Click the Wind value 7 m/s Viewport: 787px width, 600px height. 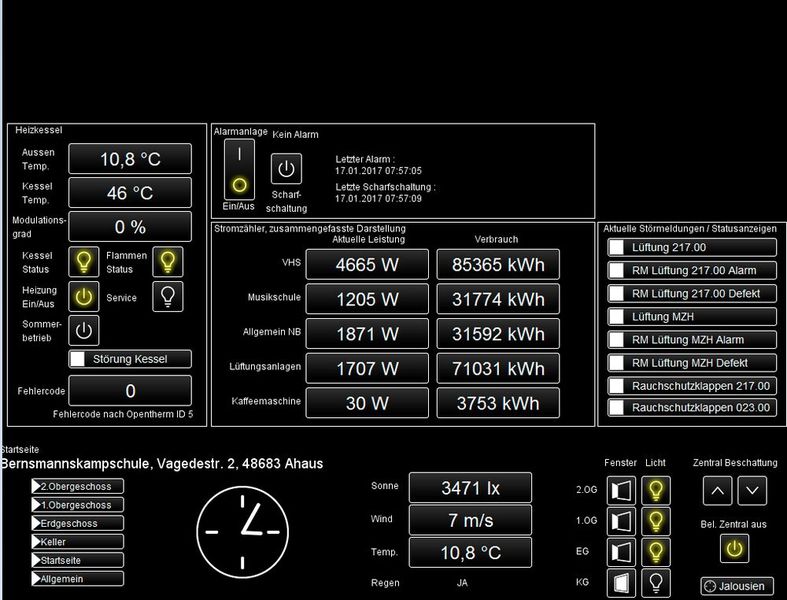point(470,520)
